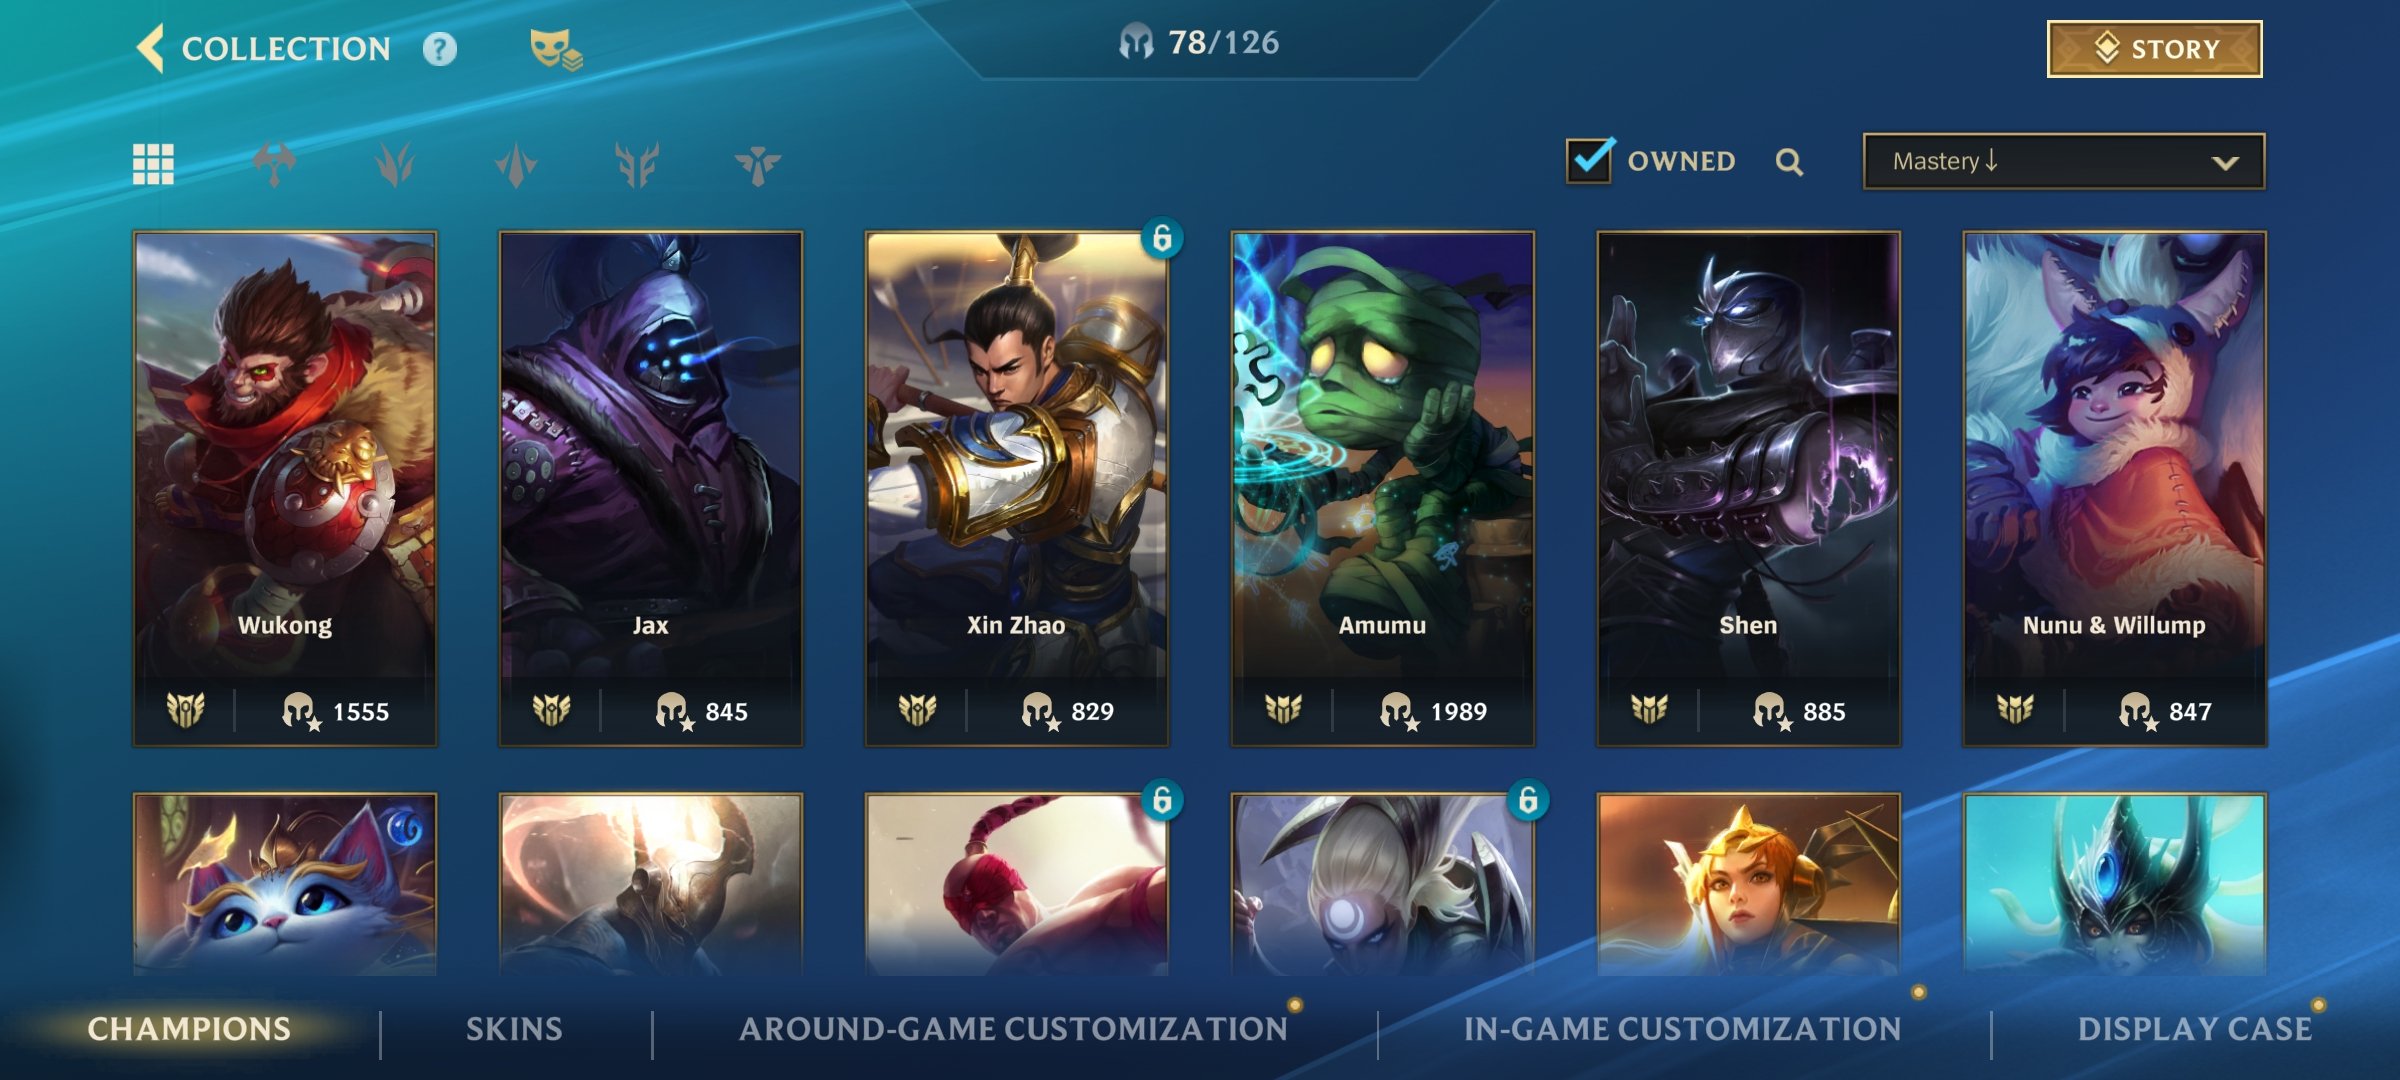Open the Amumu champion card
Image resolution: width=2400 pixels, height=1080 pixels.
1383,488
